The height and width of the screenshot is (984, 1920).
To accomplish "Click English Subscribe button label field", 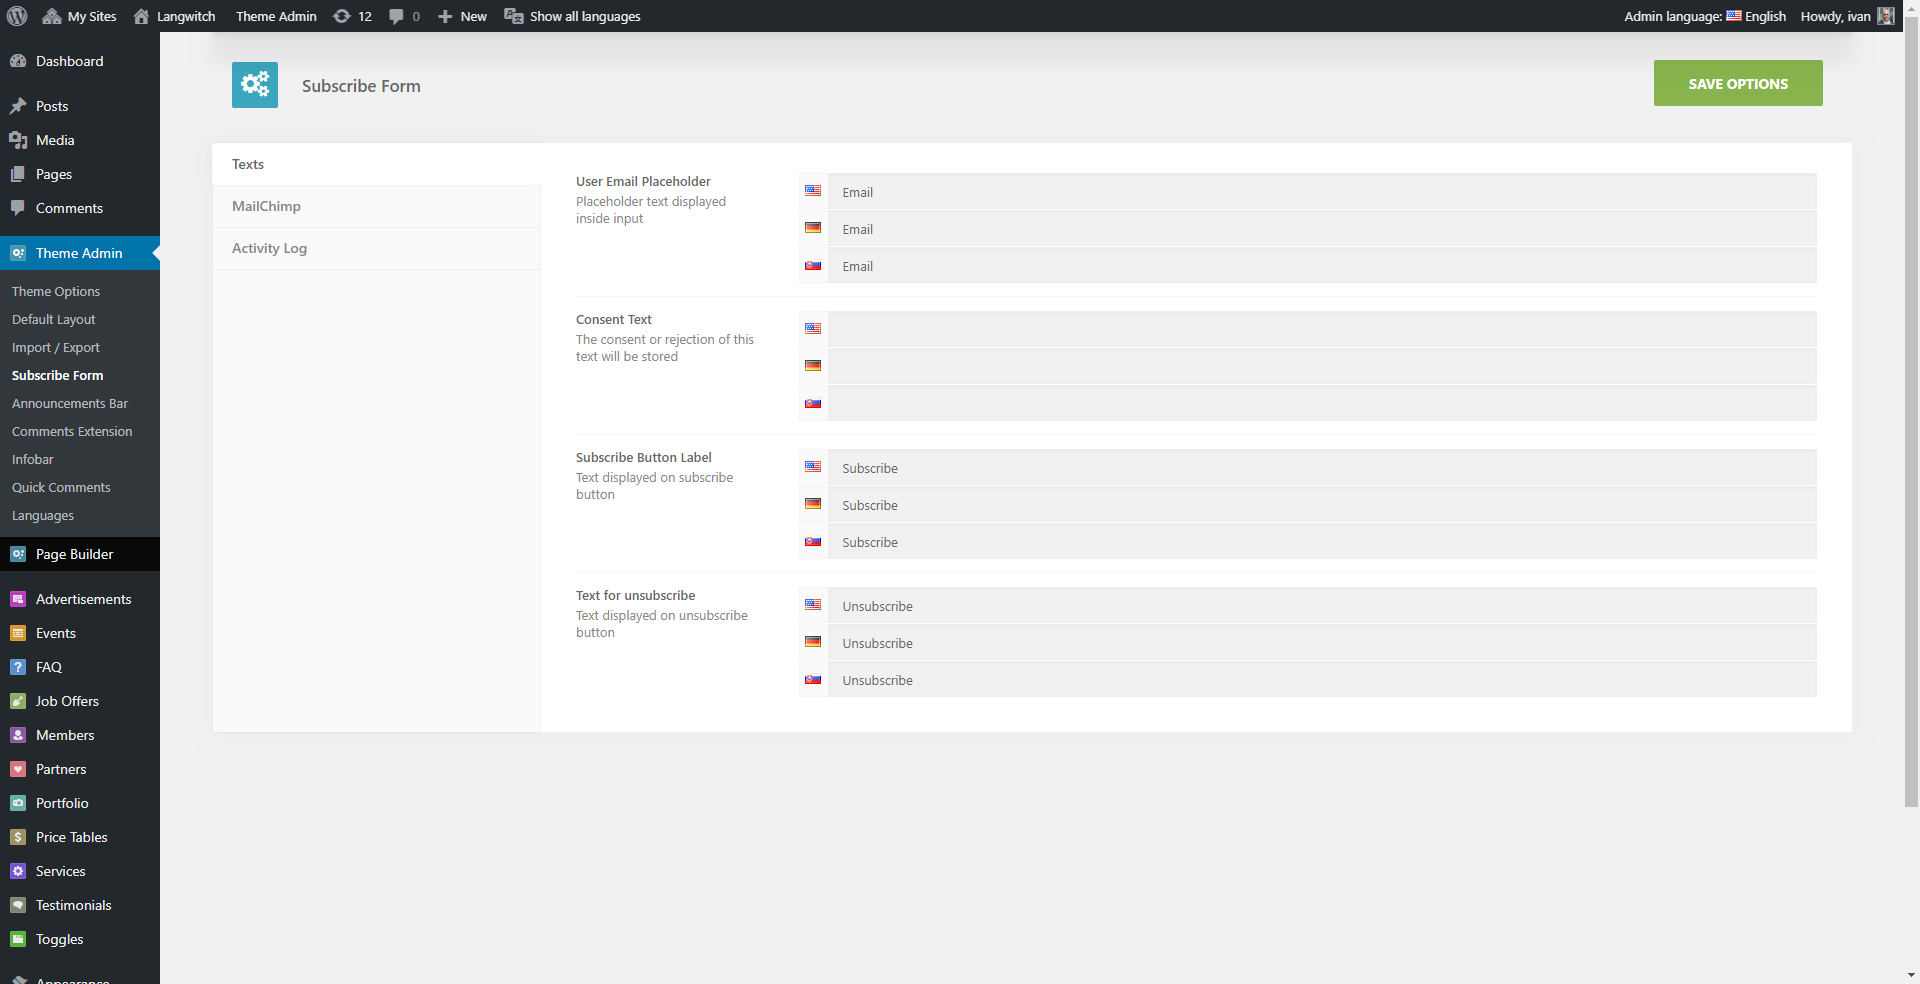I will (x=1322, y=468).
